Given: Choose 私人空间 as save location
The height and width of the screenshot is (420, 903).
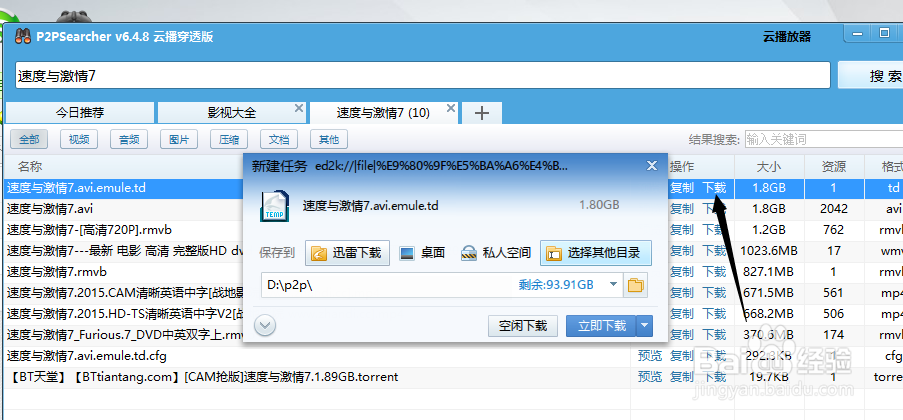Looking at the screenshot, I should tap(496, 253).
